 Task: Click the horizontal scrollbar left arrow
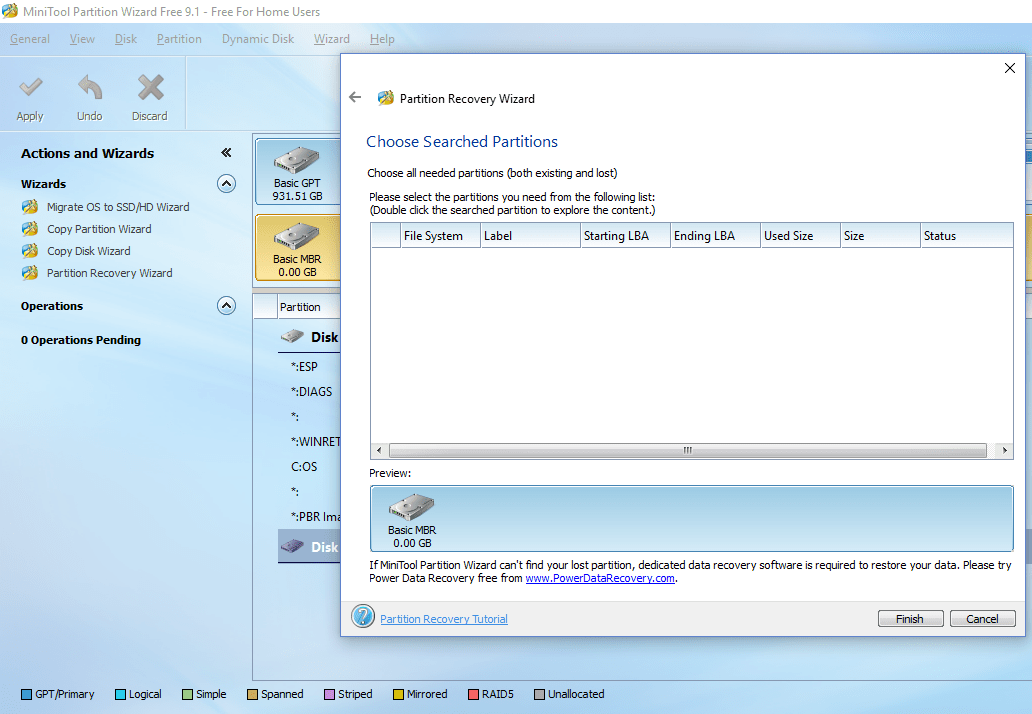pyautogui.click(x=378, y=451)
